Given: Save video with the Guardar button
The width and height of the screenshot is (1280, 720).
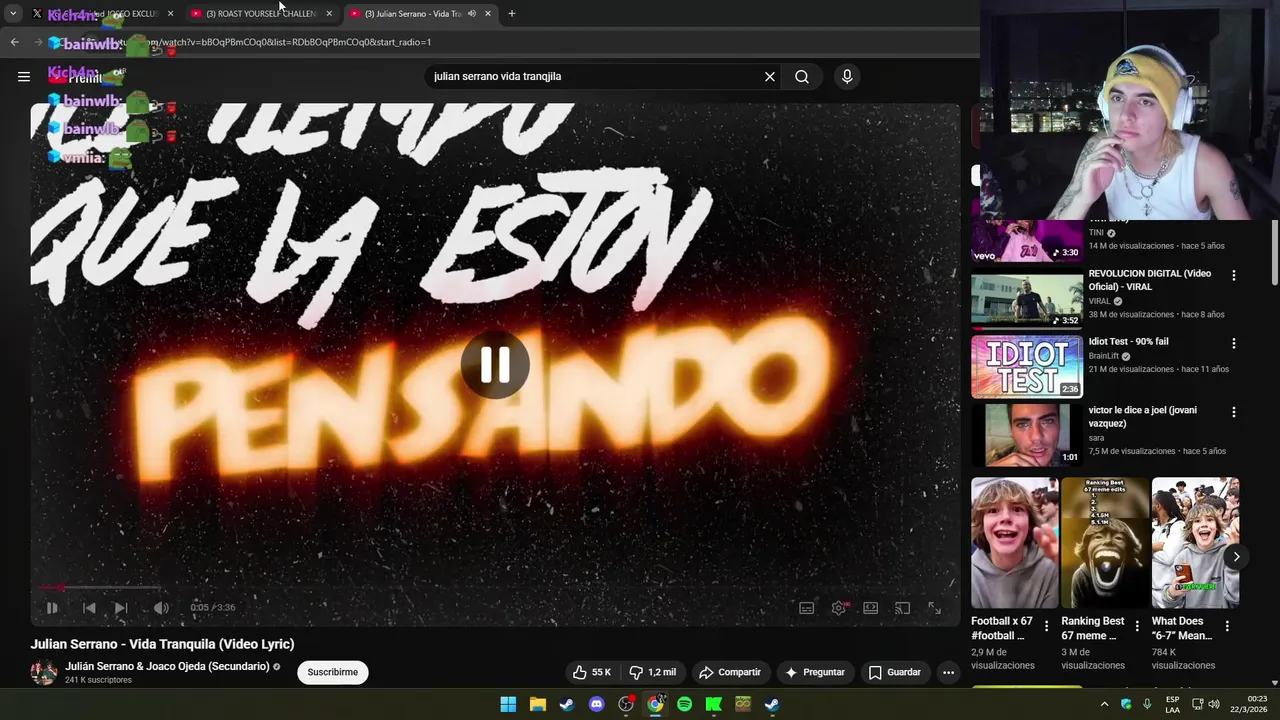Looking at the screenshot, I should coord(894,672).
